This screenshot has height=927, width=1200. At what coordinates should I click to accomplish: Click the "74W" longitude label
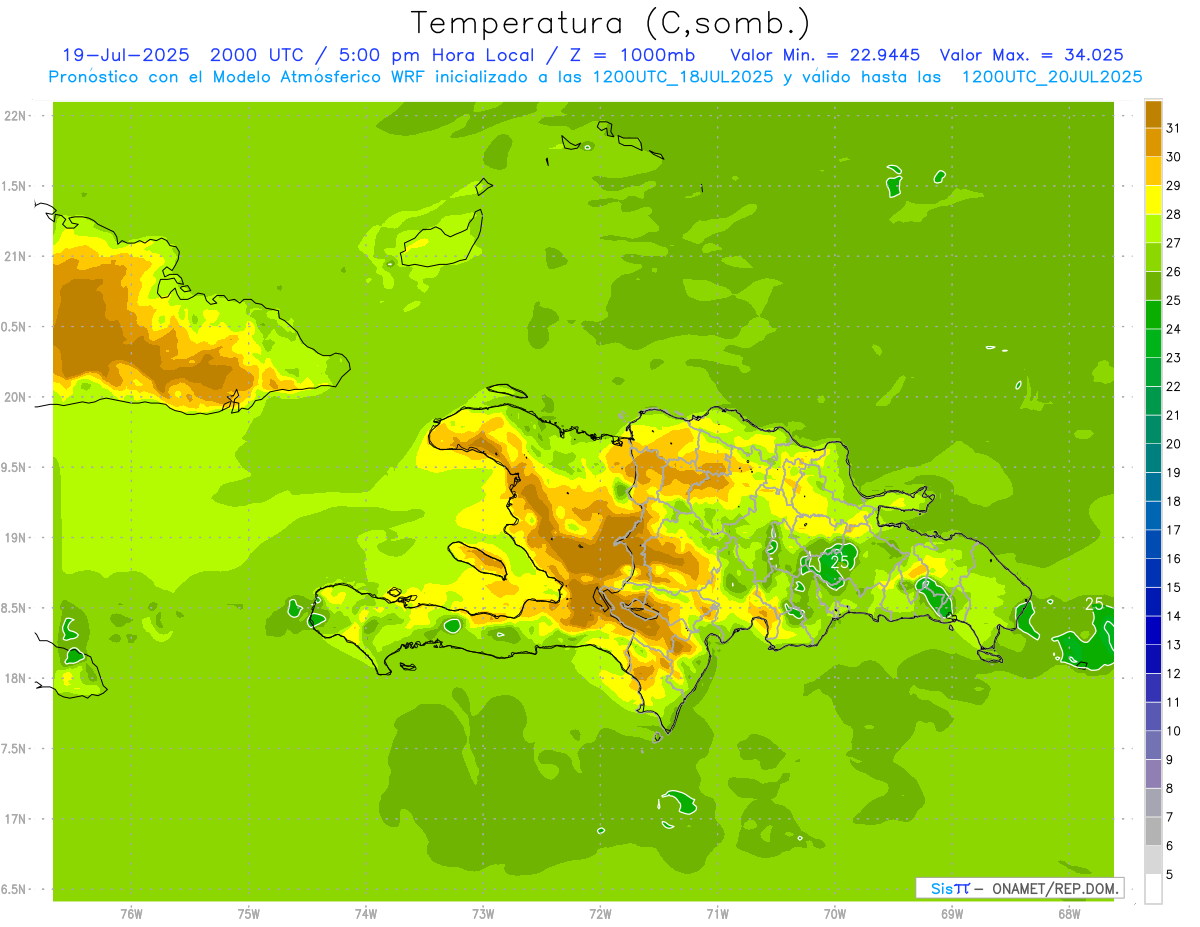point(366,913)
